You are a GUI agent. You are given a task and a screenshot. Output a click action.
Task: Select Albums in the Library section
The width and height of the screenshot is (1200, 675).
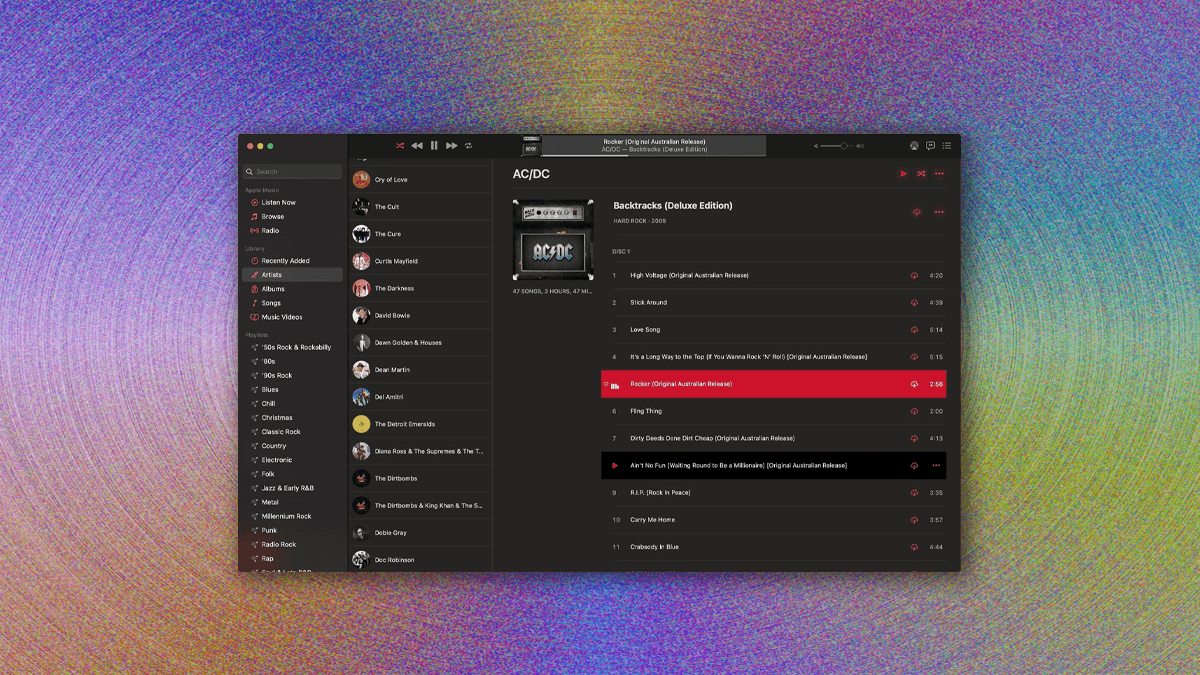tap(273, 289)
